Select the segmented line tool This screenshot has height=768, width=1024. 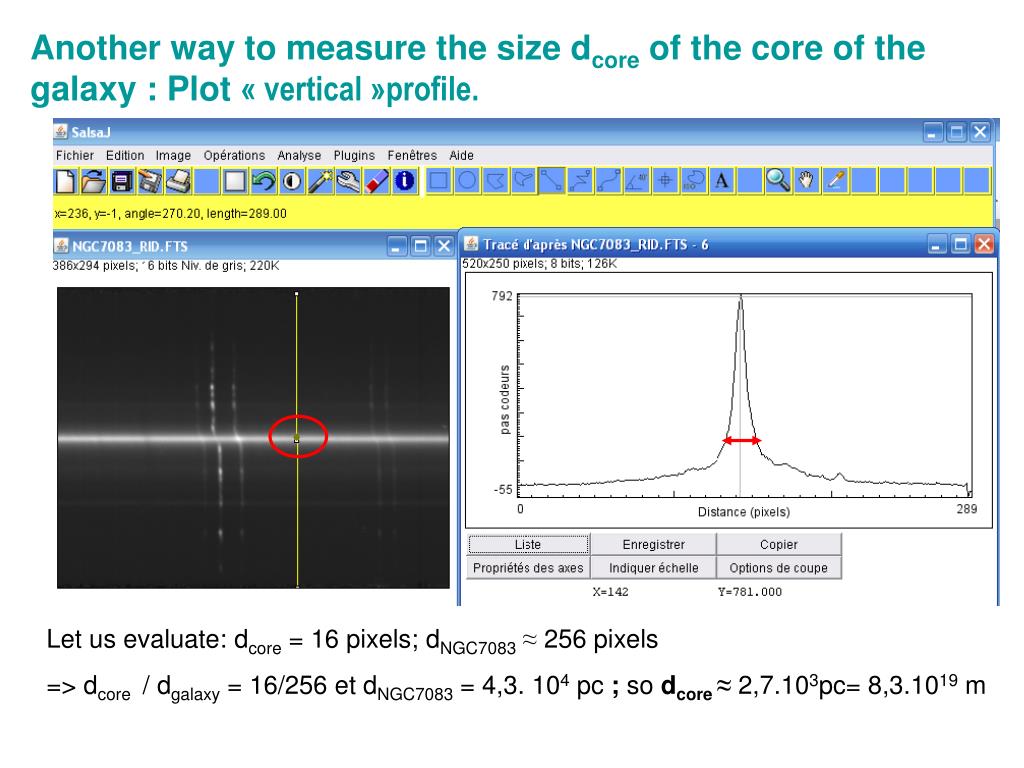click(x=580, y=180)
